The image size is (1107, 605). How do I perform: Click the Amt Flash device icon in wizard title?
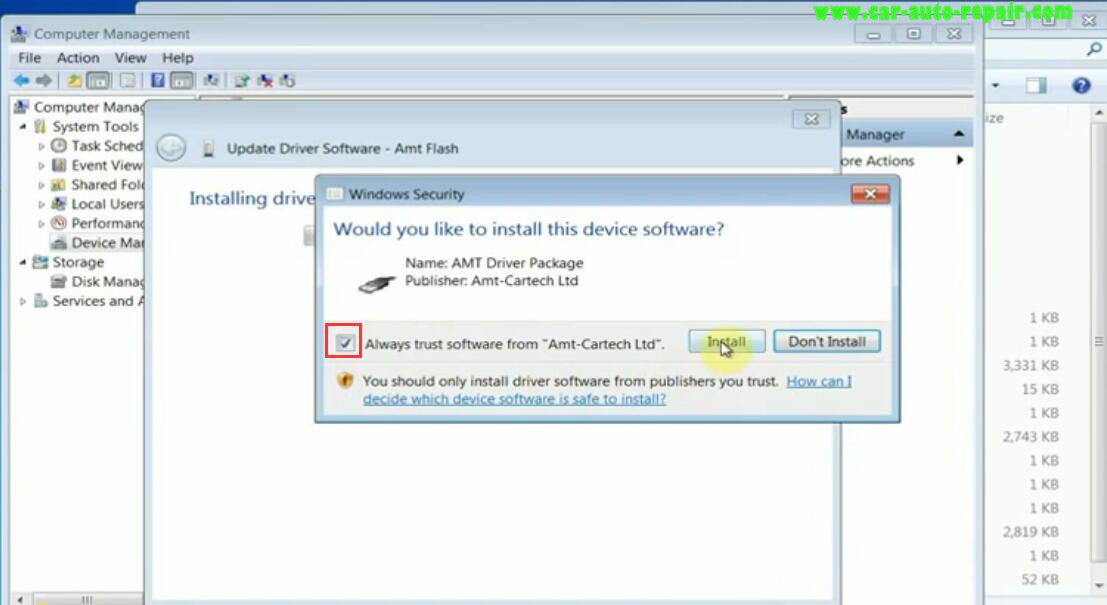pyautogui.click(x=208, y=148)
